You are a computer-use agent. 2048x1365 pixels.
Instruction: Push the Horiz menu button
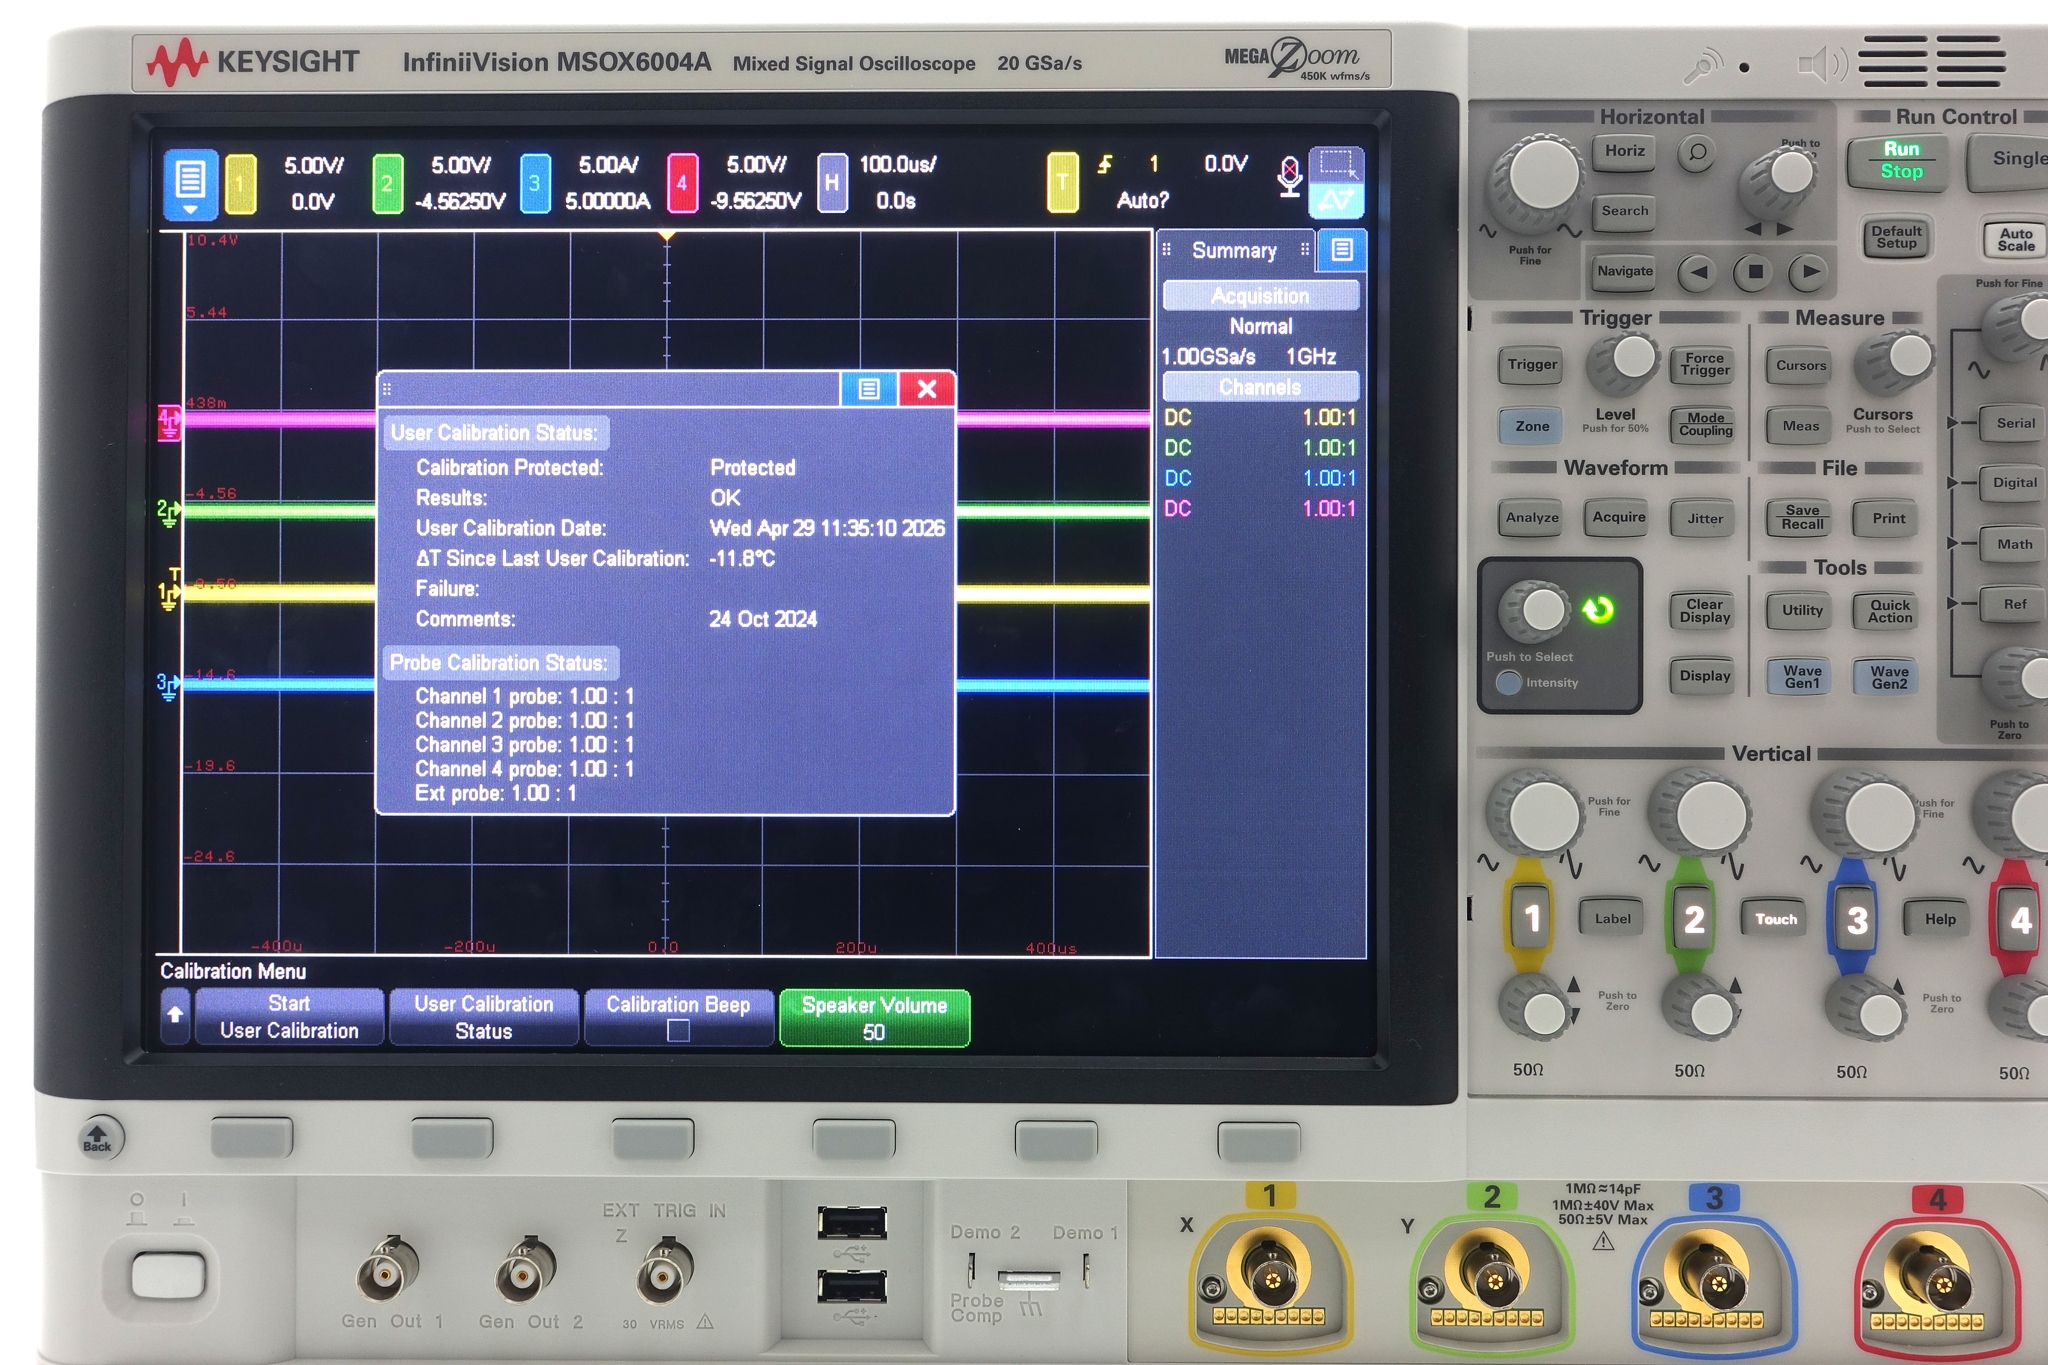pyautogui.click(x=1624, y=152)
